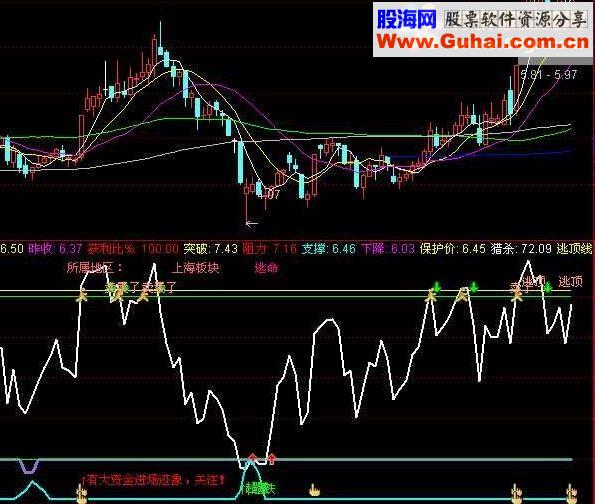Click the green 超跌 oversold label

click(x=260, y=488)
